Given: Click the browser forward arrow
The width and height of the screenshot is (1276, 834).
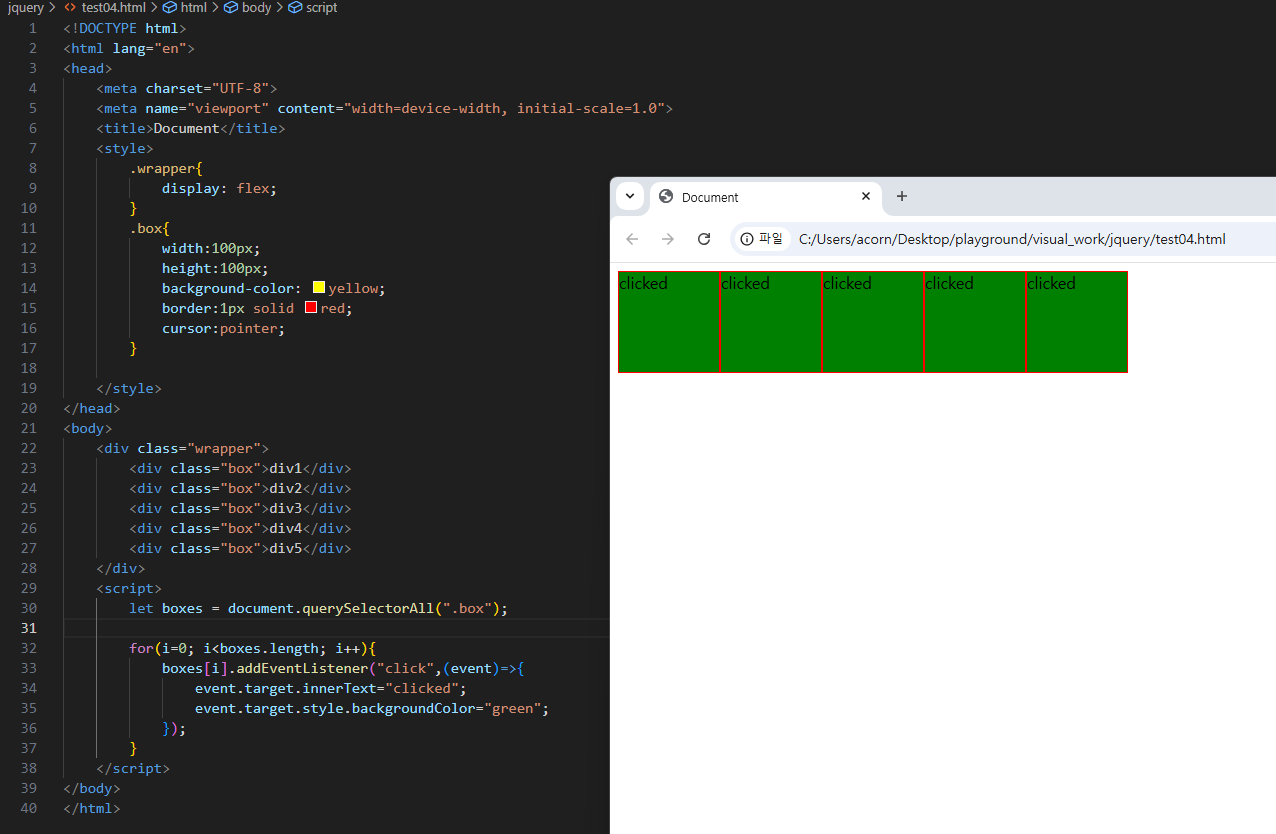Looking at the screenshot, I should (668, 239).
